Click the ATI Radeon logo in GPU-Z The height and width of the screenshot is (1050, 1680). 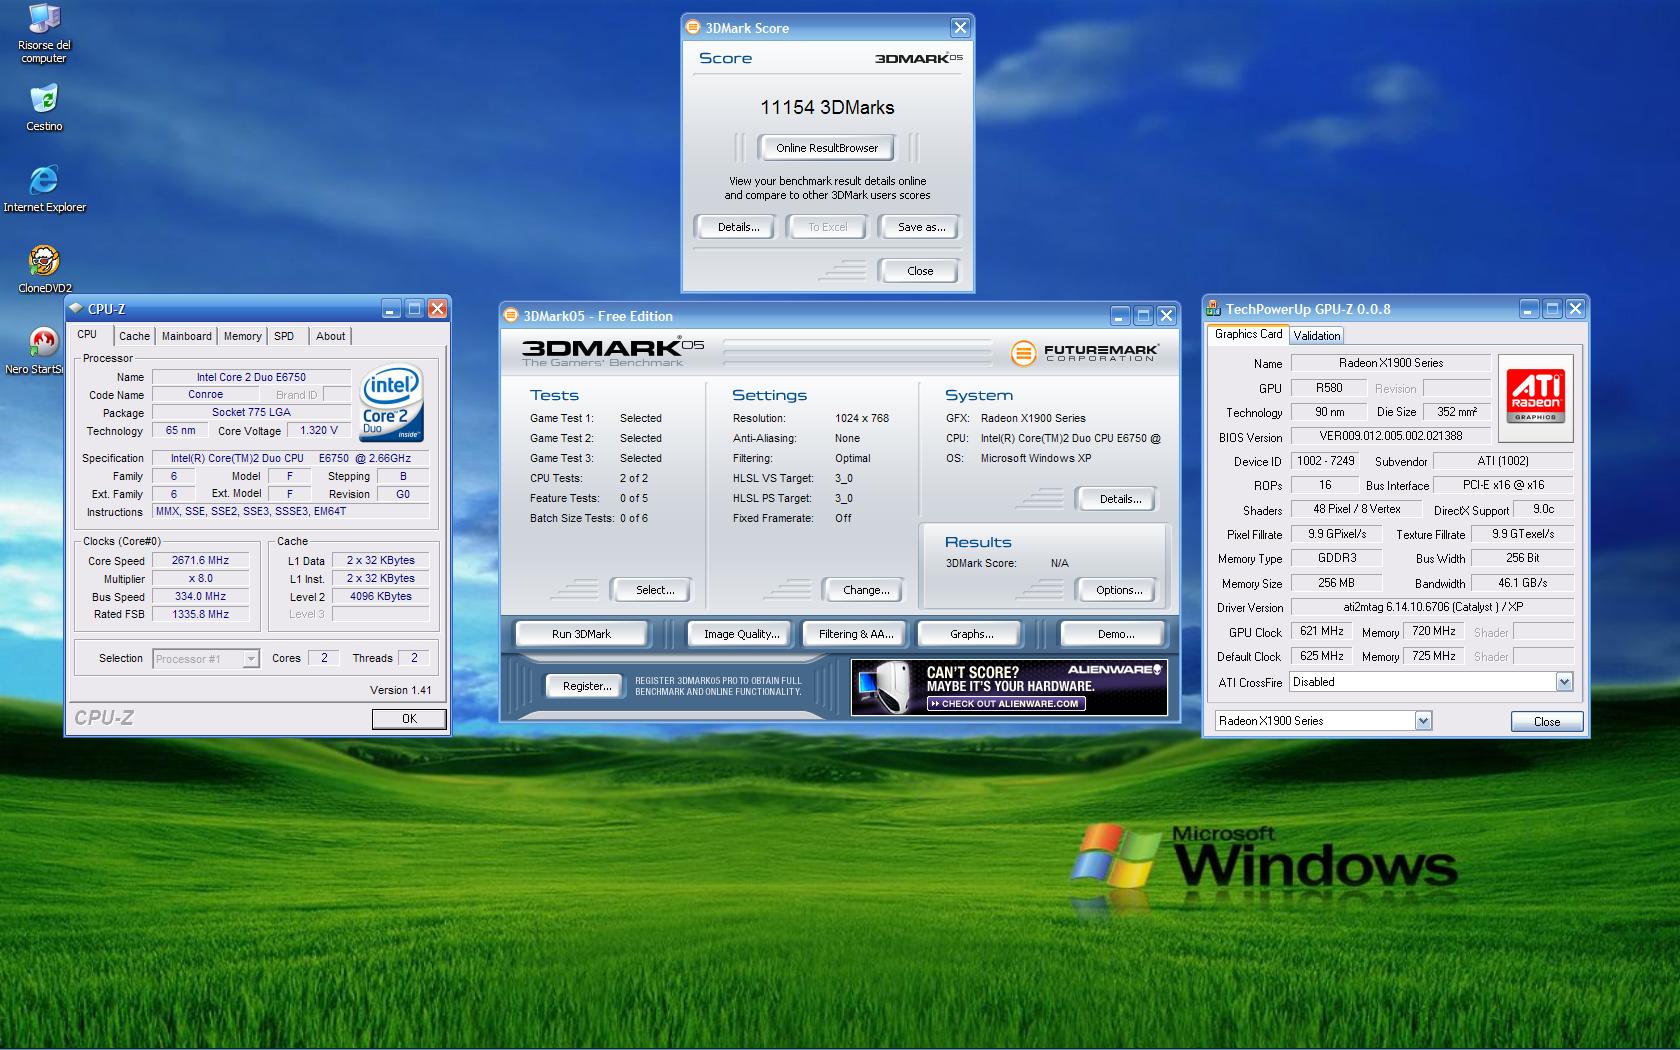1535,397
